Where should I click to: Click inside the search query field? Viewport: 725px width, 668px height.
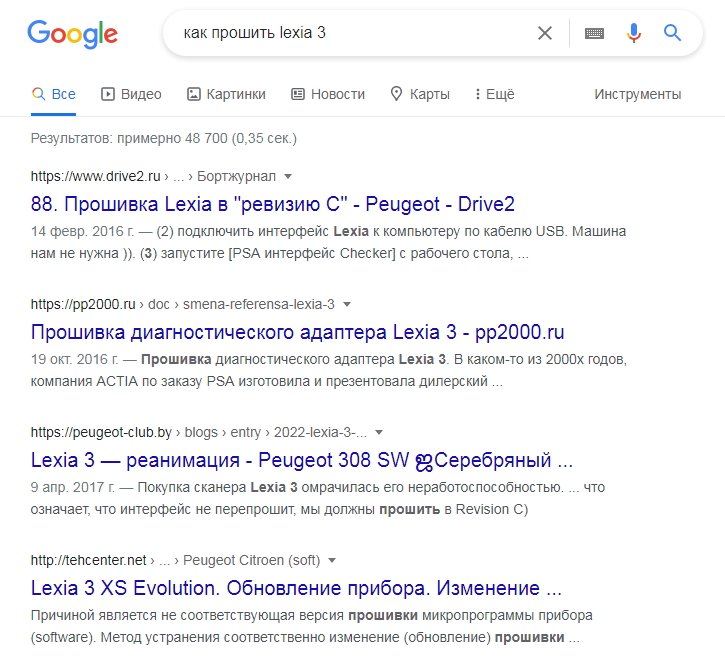click(351, 33)
